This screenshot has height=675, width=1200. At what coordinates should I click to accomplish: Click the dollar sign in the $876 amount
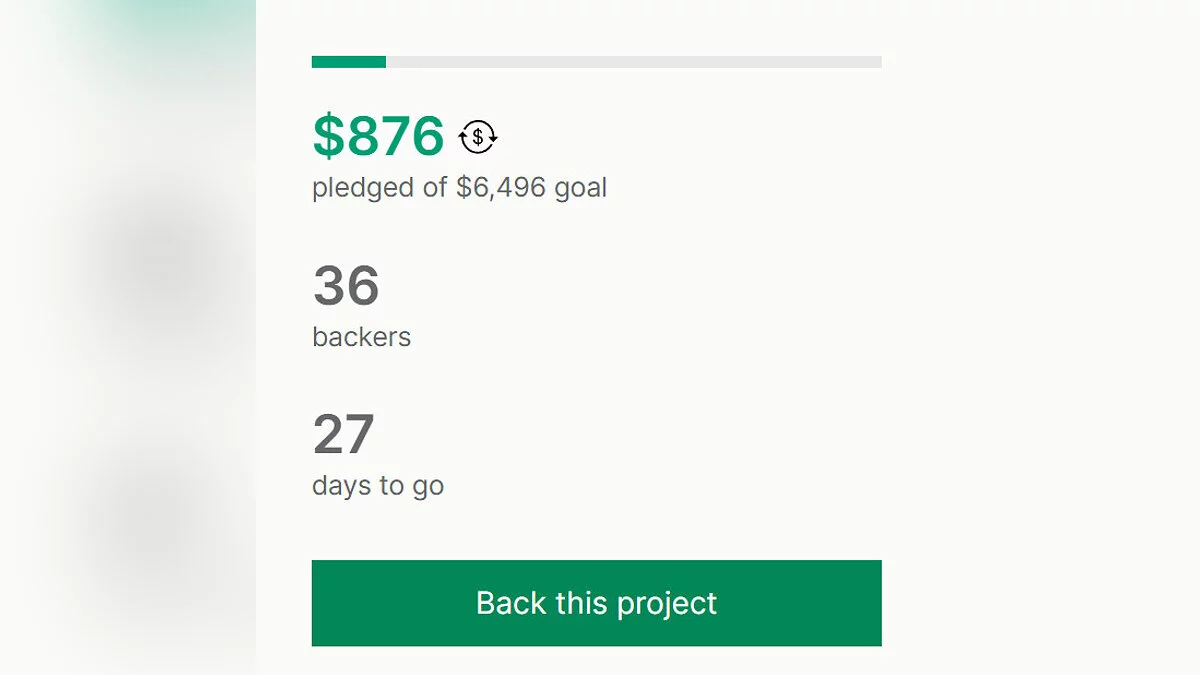tap(327, 136)
